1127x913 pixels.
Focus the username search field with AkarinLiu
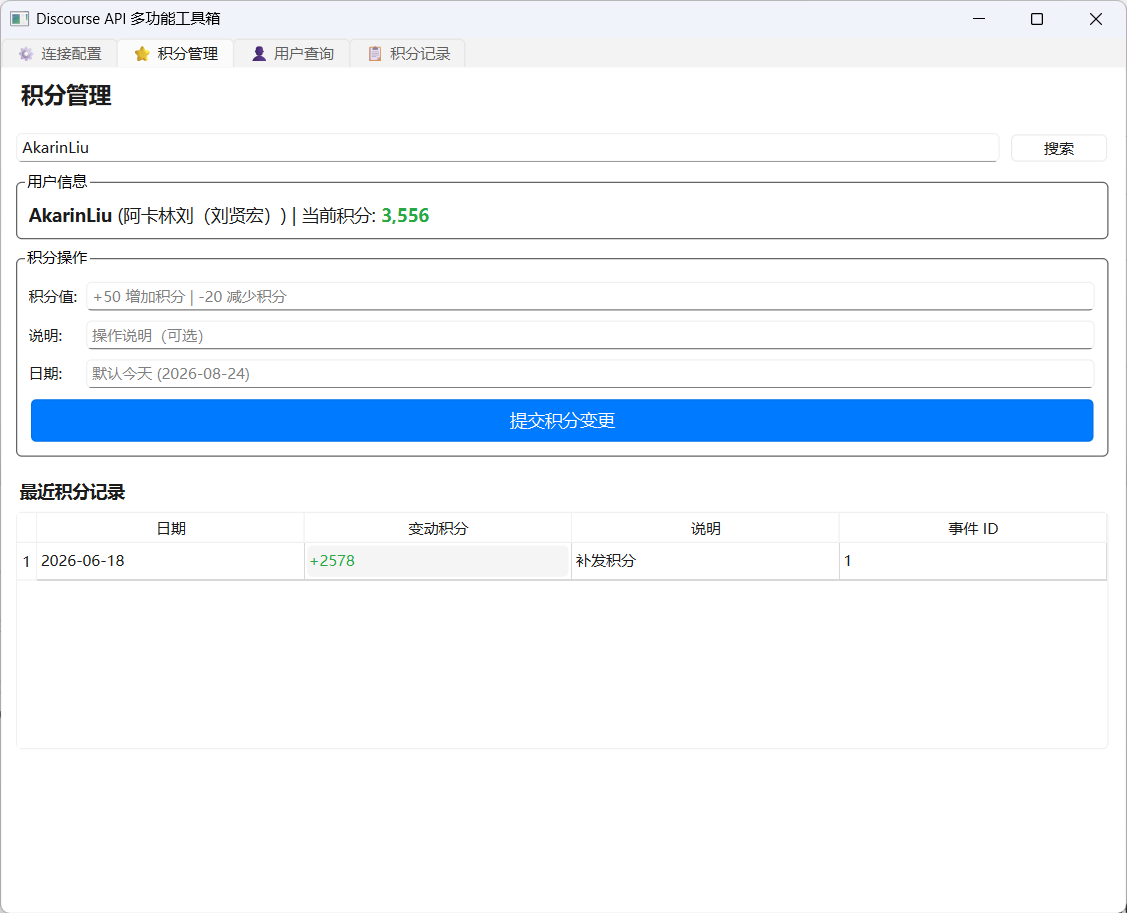507,147
